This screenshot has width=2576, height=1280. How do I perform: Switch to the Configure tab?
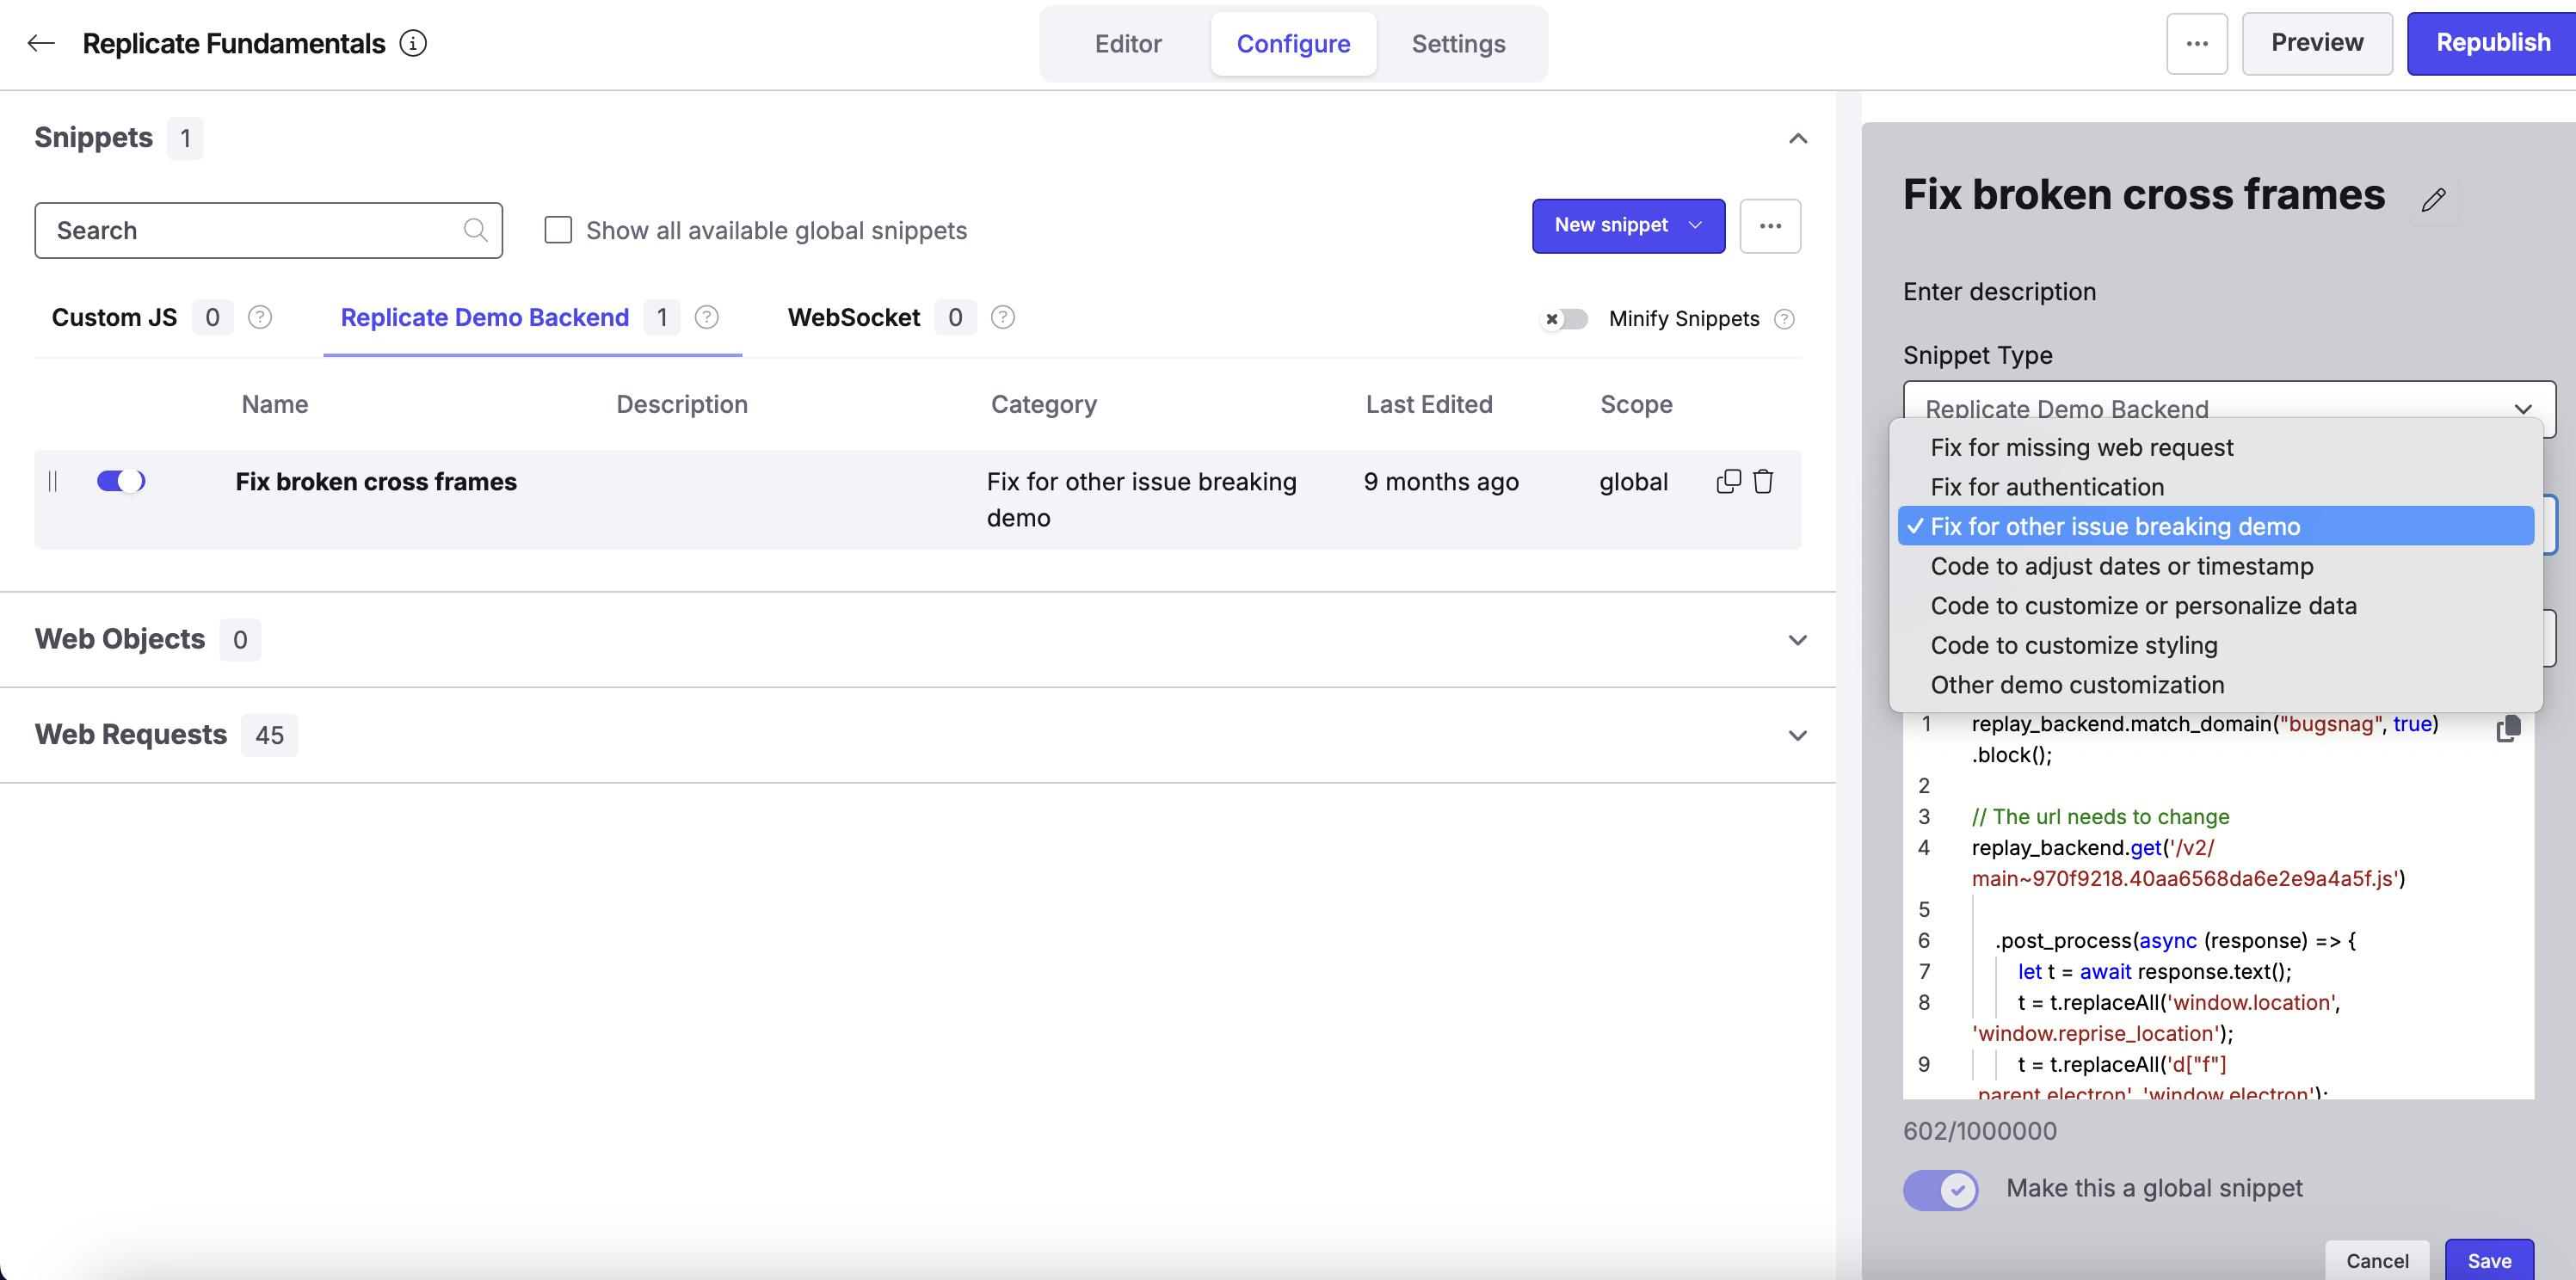point(1293,44)
